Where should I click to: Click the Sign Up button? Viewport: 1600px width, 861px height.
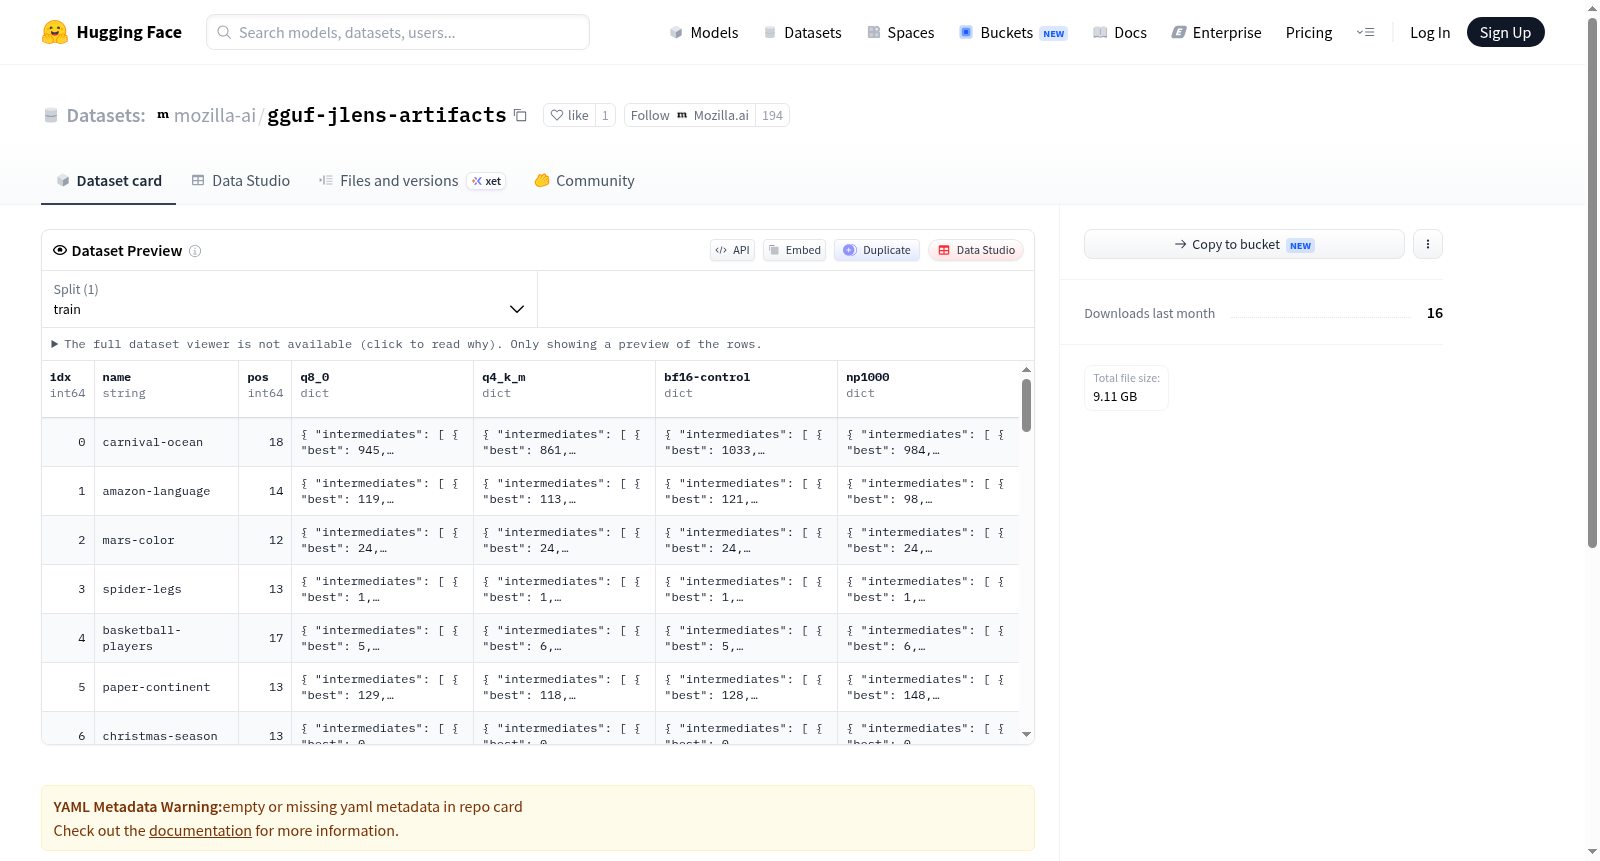click(x=1505, y=32)
